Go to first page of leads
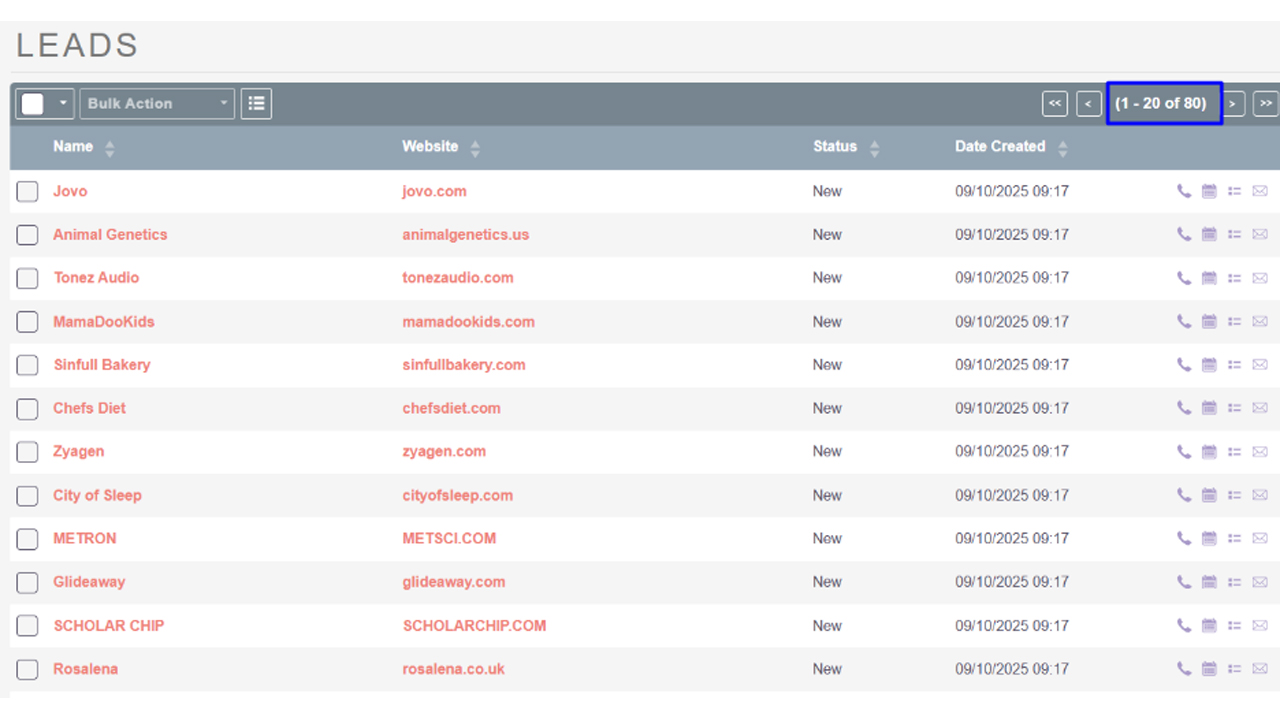The width and height of the screenshot is (1280, 720). click(x=1055, y=103)
